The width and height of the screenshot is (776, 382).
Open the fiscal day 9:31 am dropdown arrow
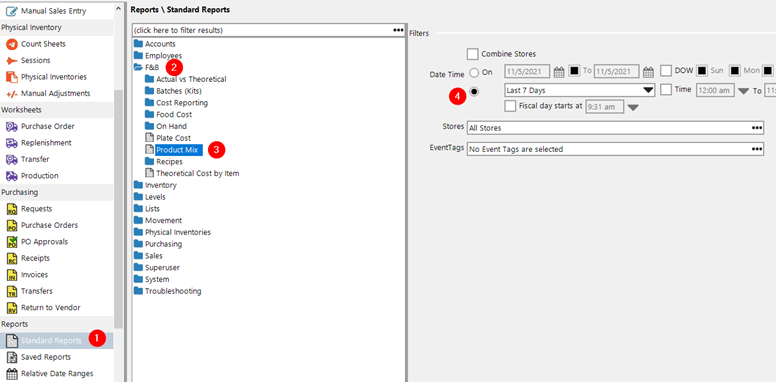pyautogui.click(x=633, y=107)
